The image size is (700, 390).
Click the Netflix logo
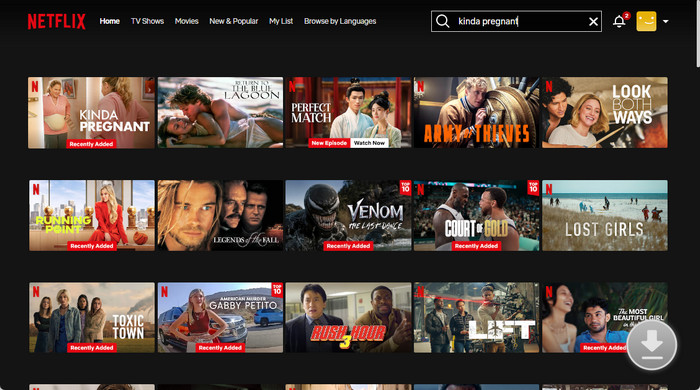point(56,21)
